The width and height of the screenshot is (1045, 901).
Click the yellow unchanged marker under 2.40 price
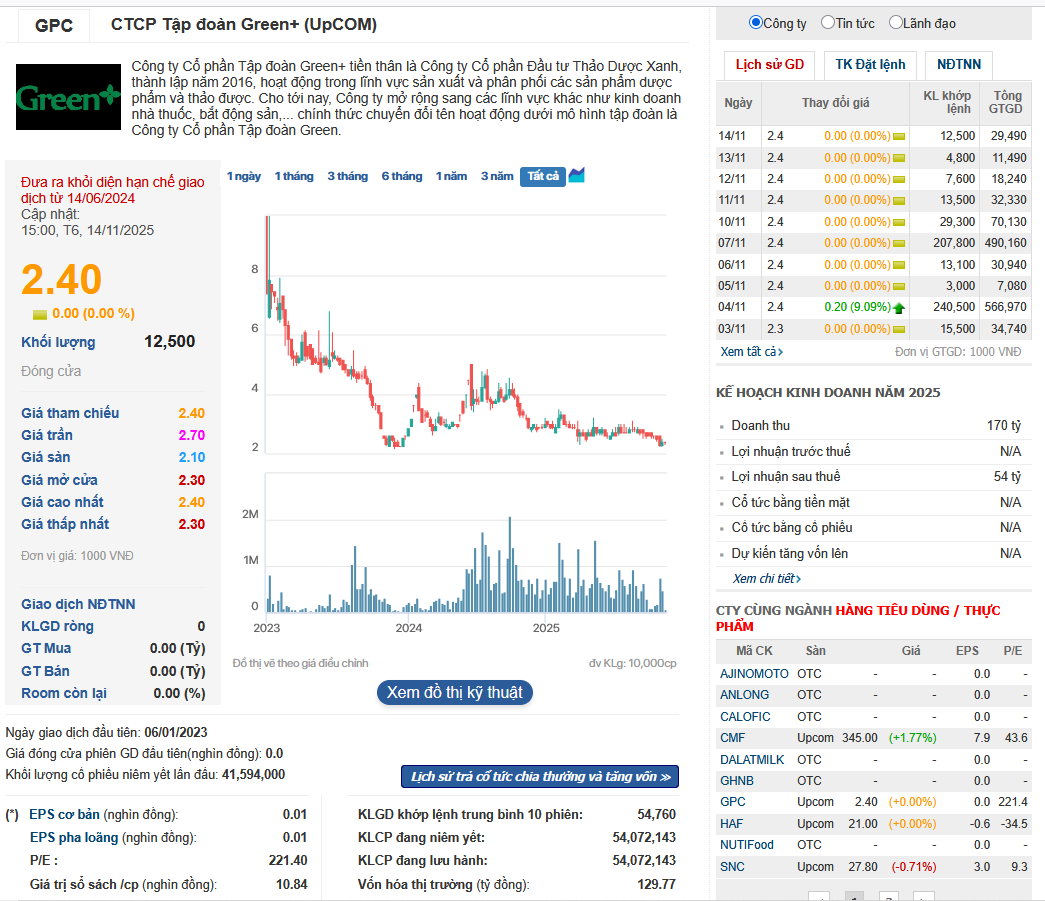40,315
